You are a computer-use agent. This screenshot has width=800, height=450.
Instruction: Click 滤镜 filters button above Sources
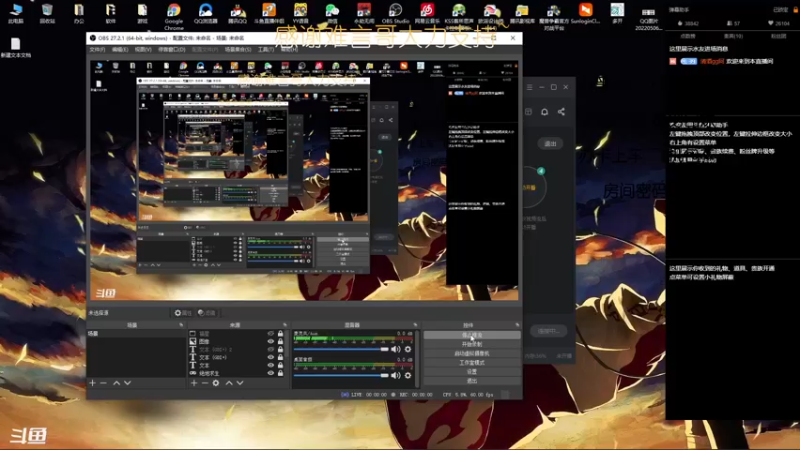click(207, 313)
